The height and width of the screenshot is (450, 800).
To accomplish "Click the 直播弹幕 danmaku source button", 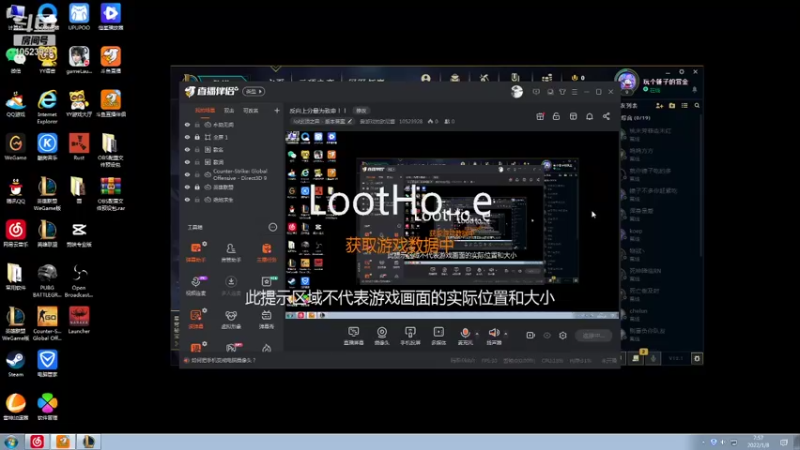I will 354,335.
